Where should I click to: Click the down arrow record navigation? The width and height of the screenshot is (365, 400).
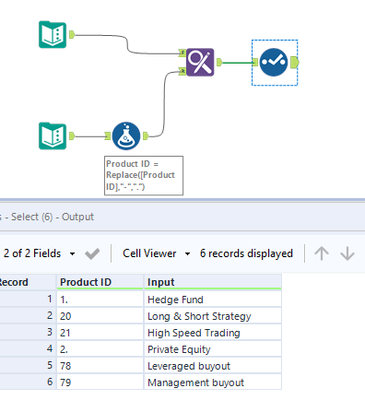pos(347,254)
